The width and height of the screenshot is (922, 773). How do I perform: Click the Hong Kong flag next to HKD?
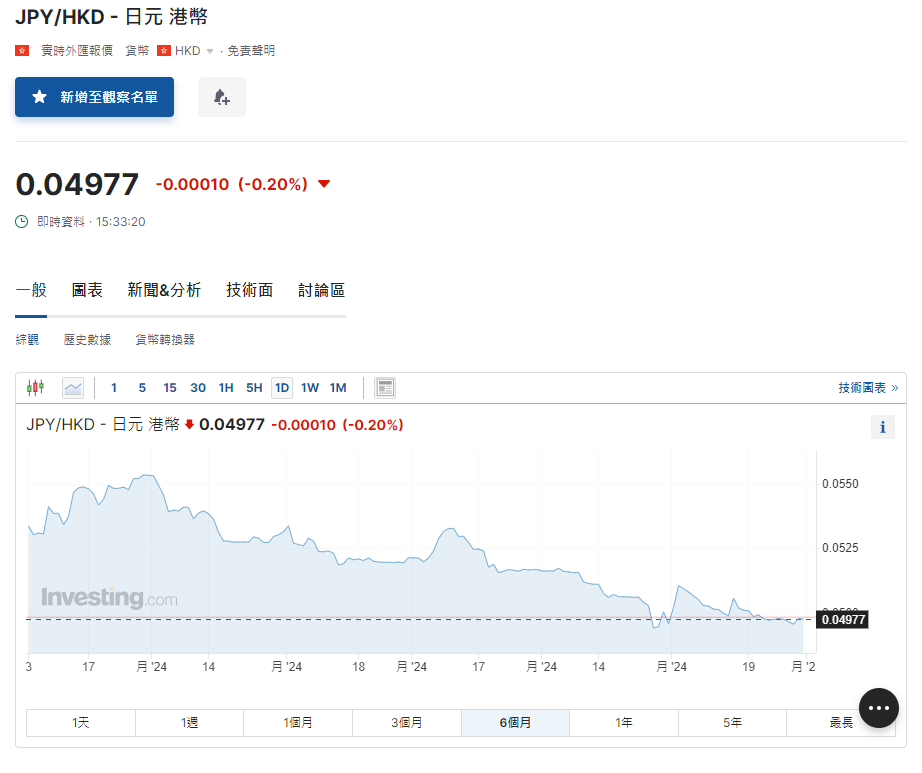(164, 51)
